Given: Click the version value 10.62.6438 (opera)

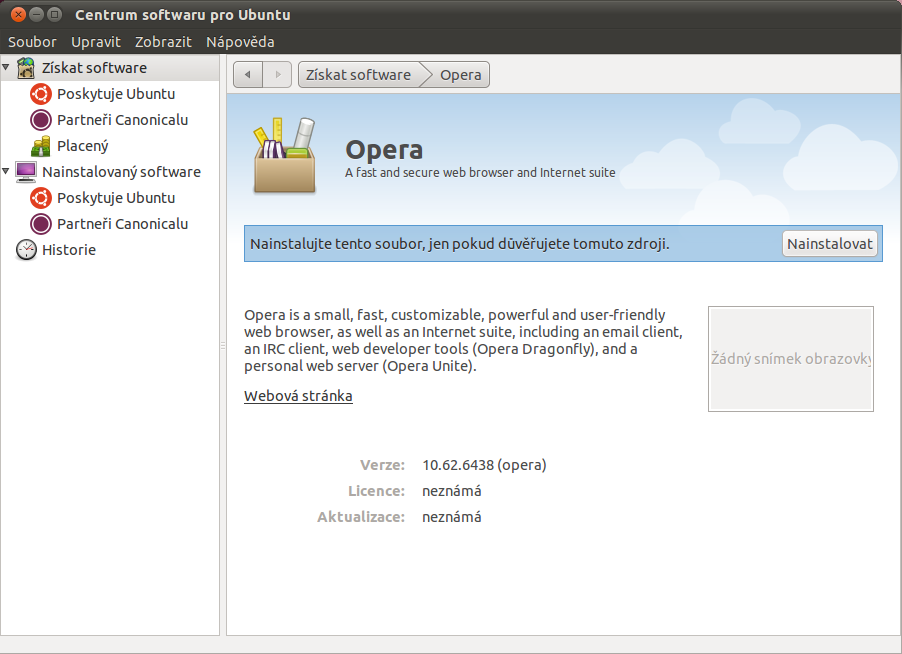Looking at the screenshot, I should pos(484,465).
